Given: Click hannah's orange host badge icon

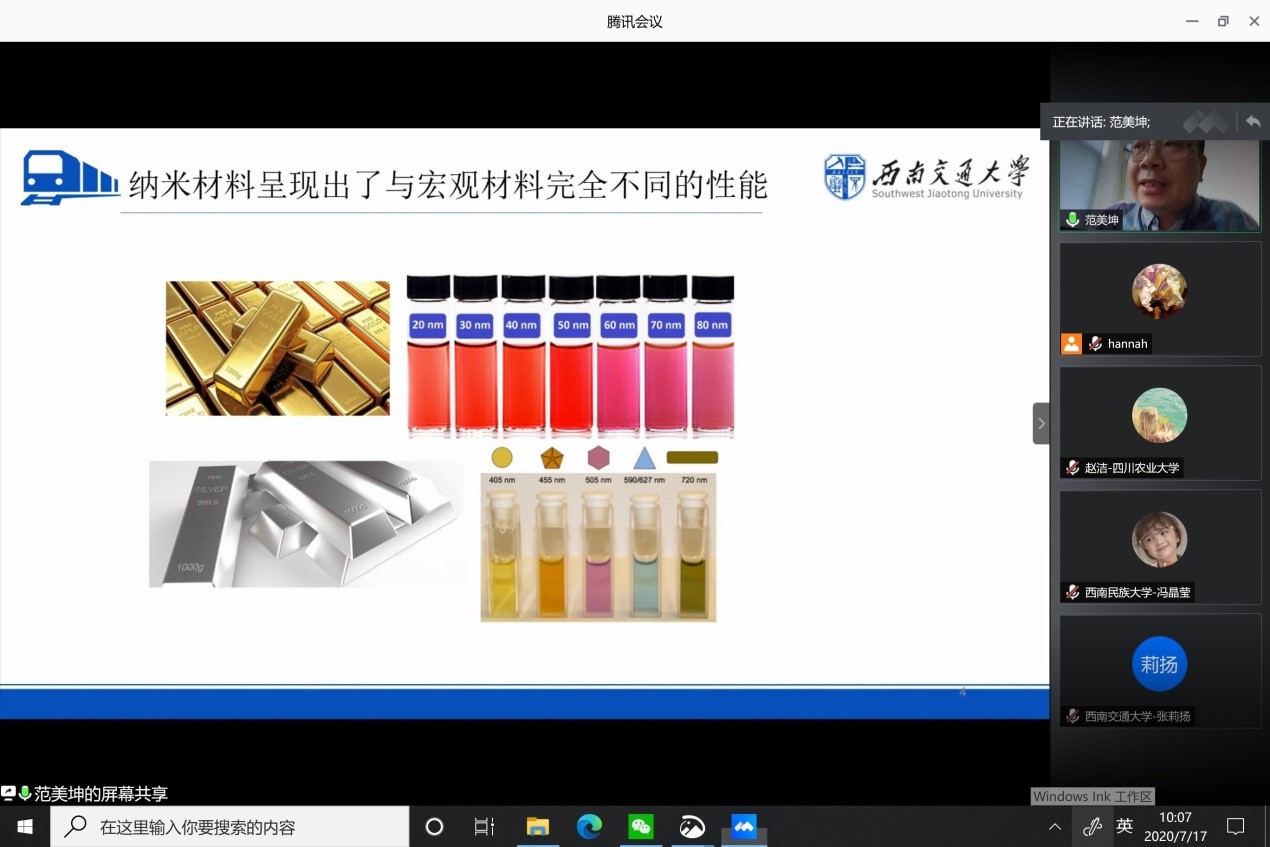Looking at the screenshot, I should (x=1071, y=343).
